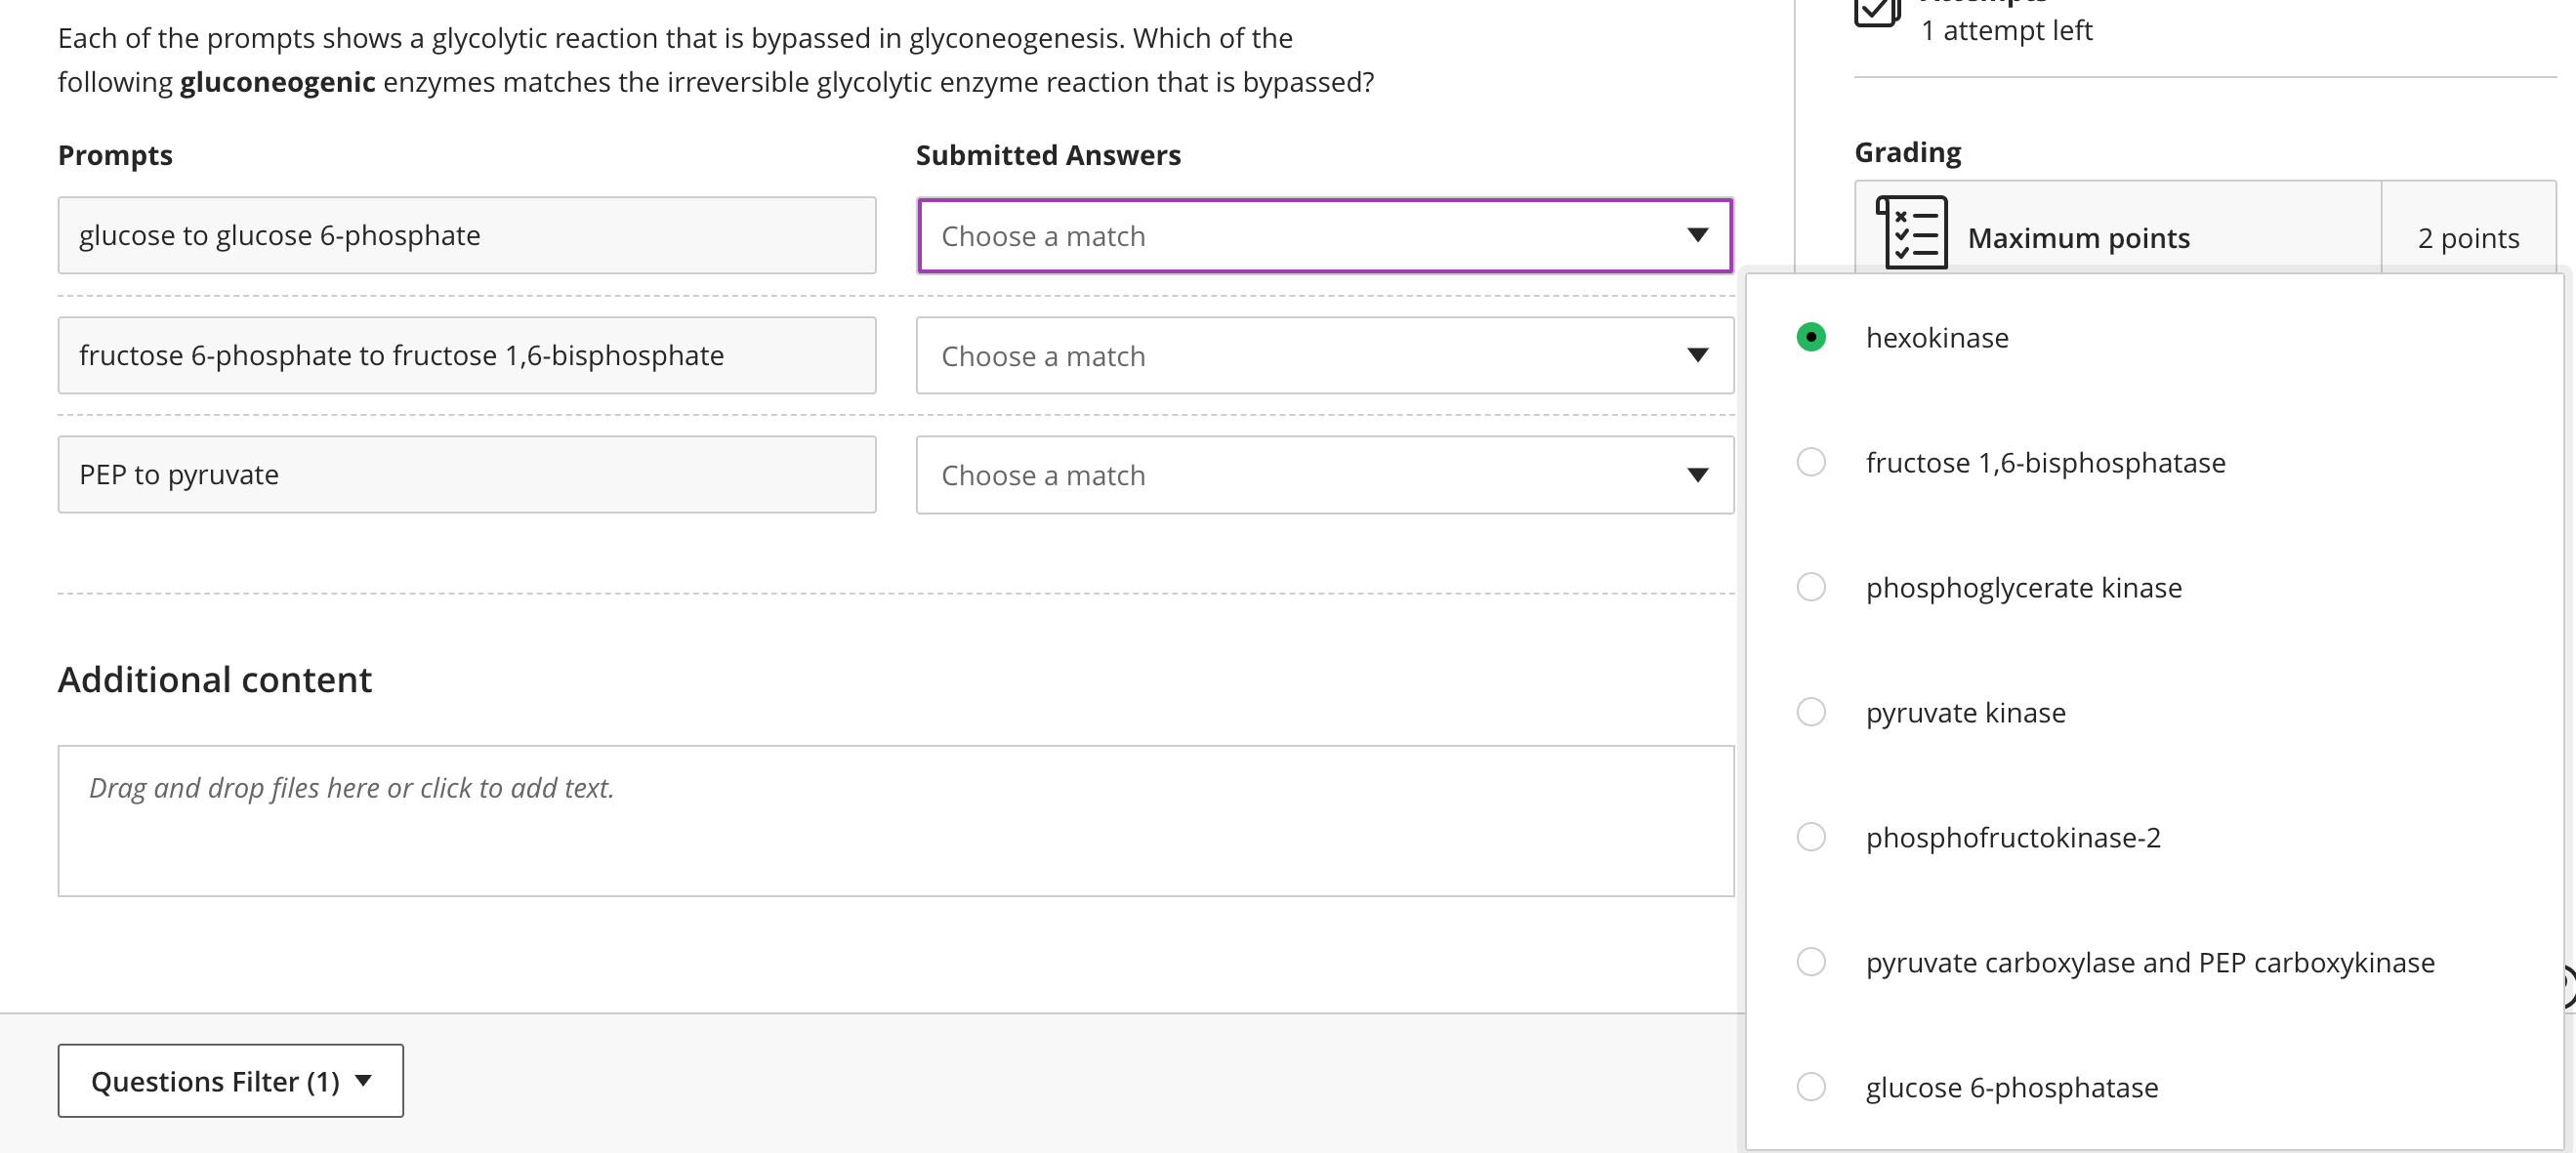Image resolution: width=2576 pixels, height=1153 pixels.
Task: Click the Additional content drag-and-drop text area
Action: click(895, 820)
